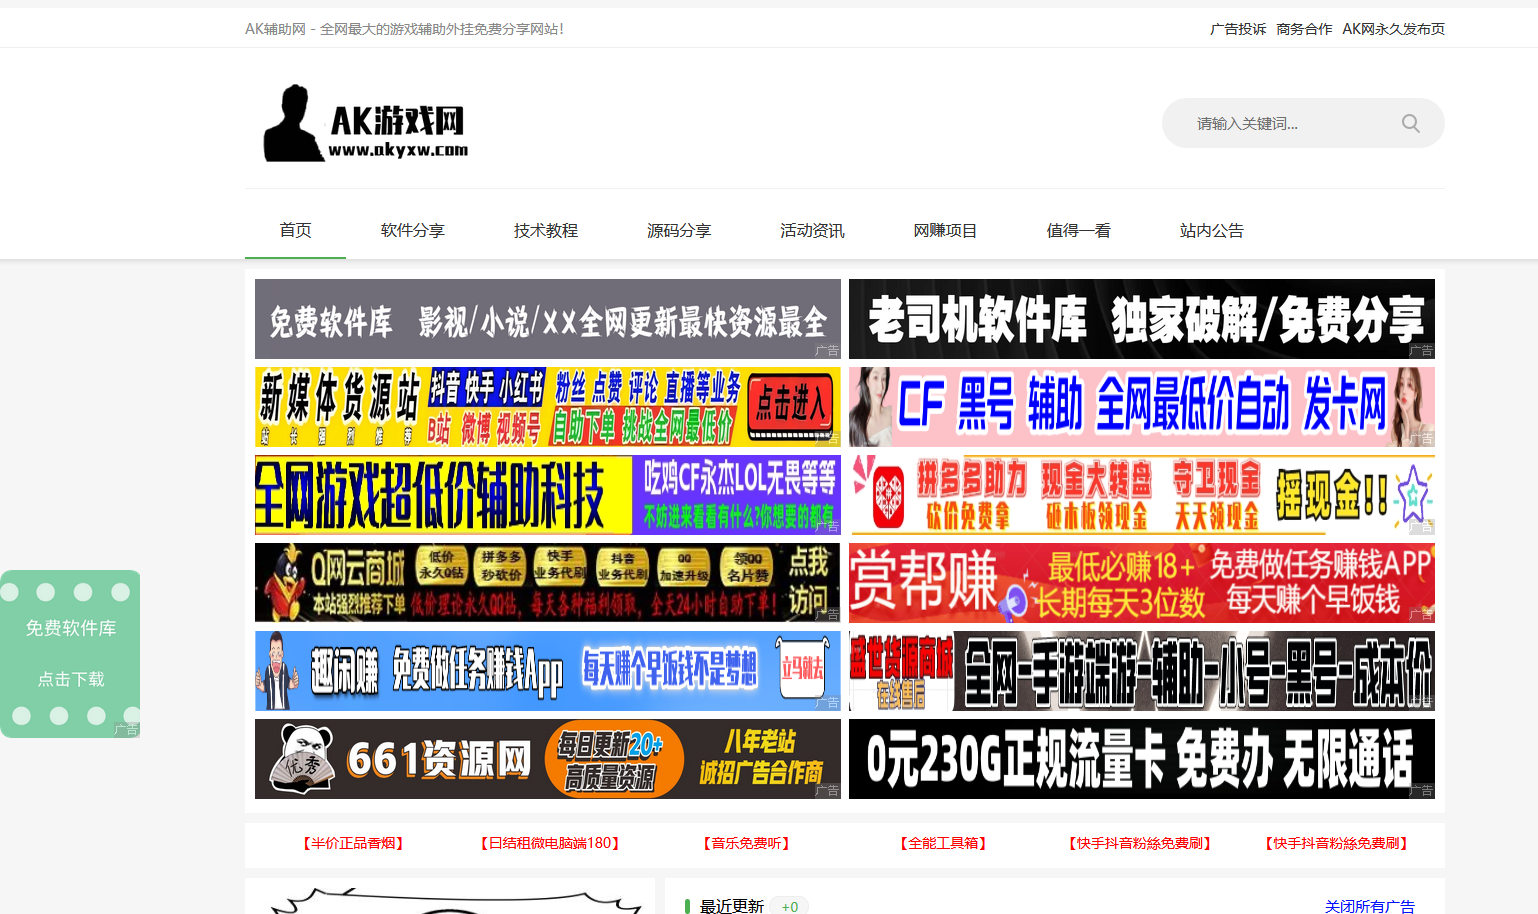Open 日结租微电脑端180 link
This screenshot has height=914, width=1538.
point(549,843)
